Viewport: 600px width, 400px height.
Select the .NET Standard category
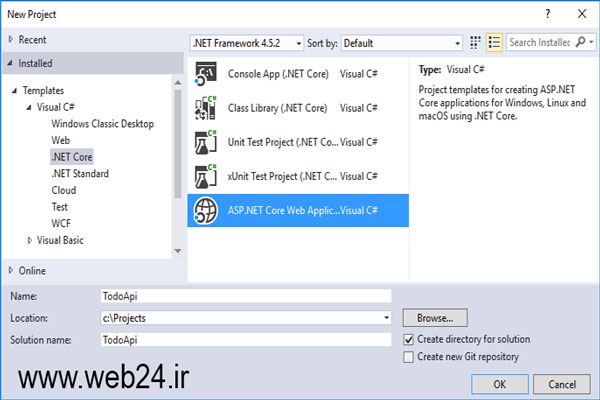click(80, 173)
